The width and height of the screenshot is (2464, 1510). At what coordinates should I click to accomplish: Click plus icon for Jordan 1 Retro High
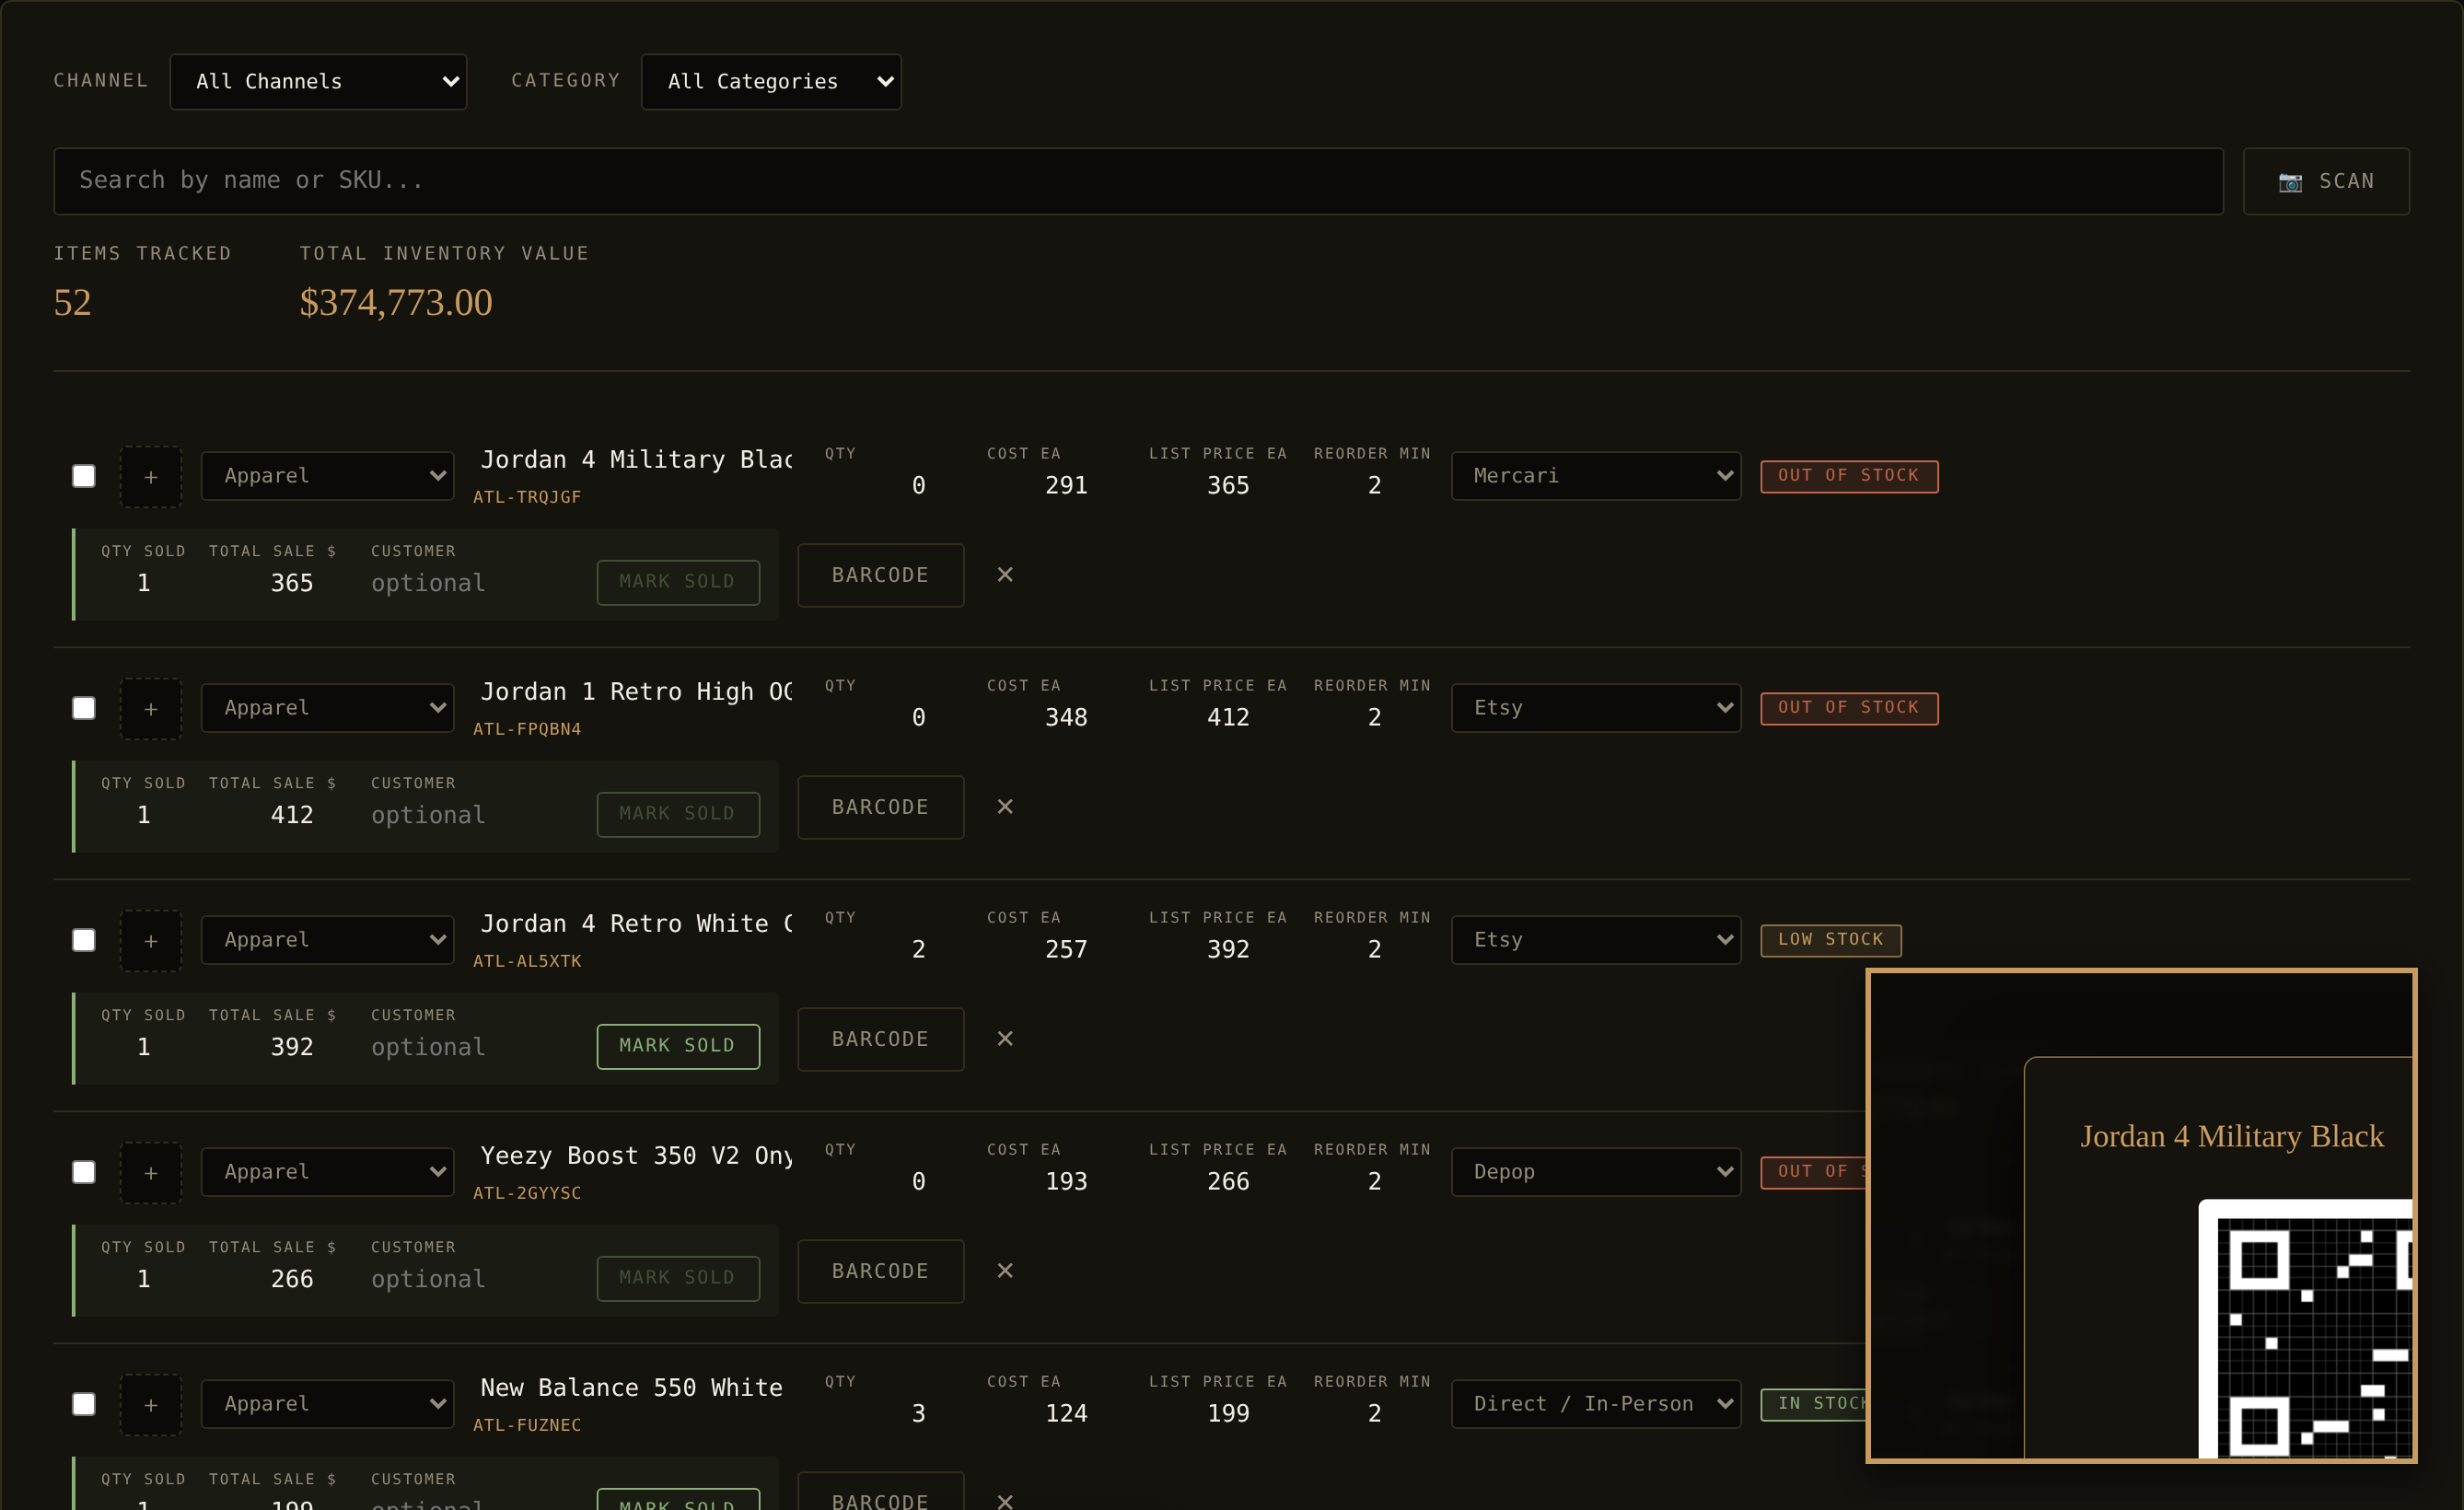pos(151,709)
